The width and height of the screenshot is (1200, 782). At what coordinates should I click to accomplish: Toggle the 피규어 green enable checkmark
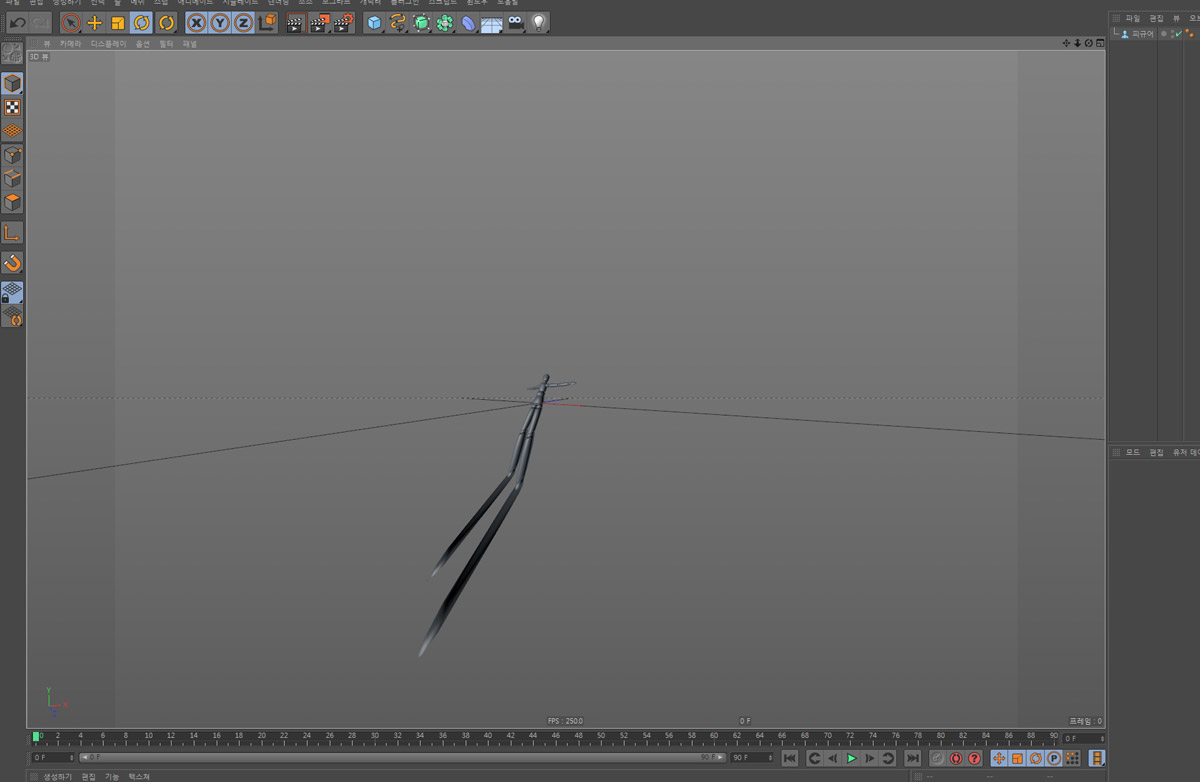coord(1179,34)
